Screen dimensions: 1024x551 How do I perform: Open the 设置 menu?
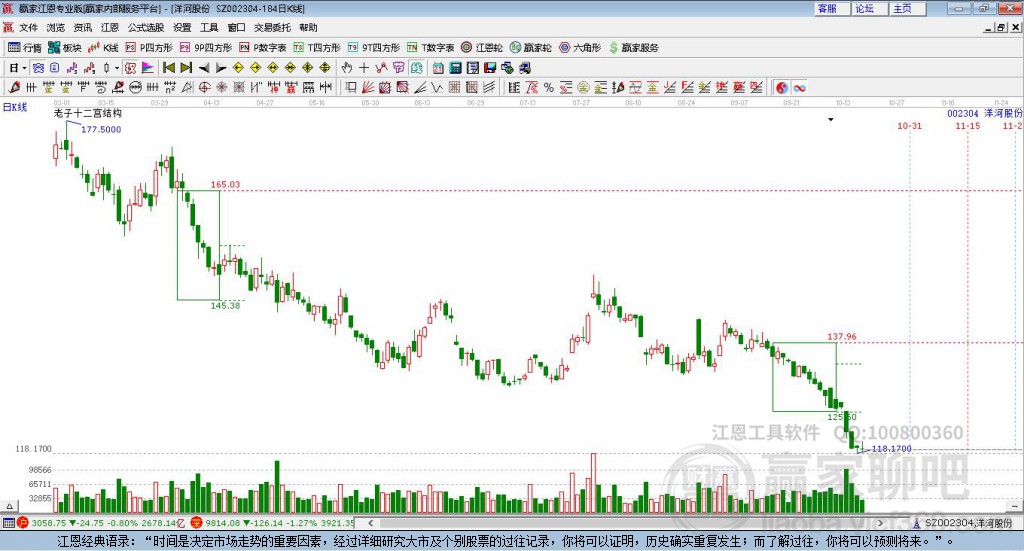[182, 27]
